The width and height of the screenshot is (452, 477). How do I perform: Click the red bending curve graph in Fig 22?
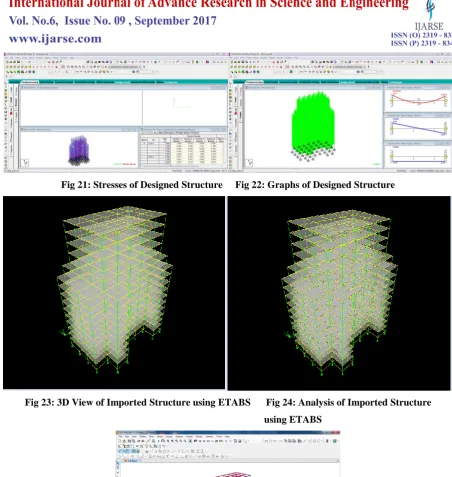click(x=418, y=99)
